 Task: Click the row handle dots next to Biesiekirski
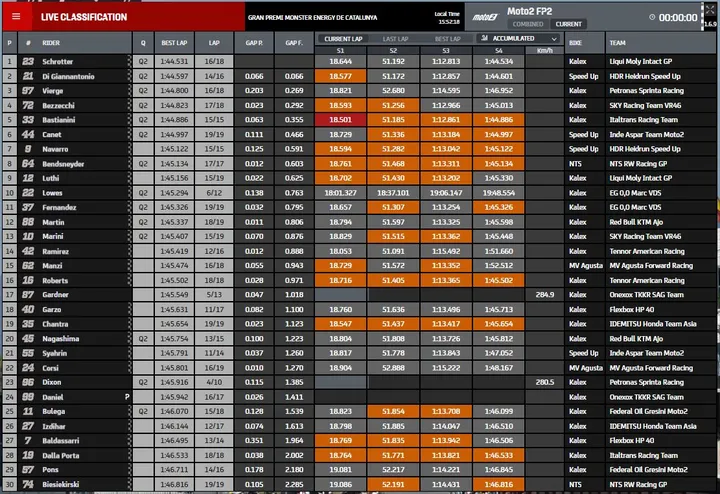coord(129,484)
